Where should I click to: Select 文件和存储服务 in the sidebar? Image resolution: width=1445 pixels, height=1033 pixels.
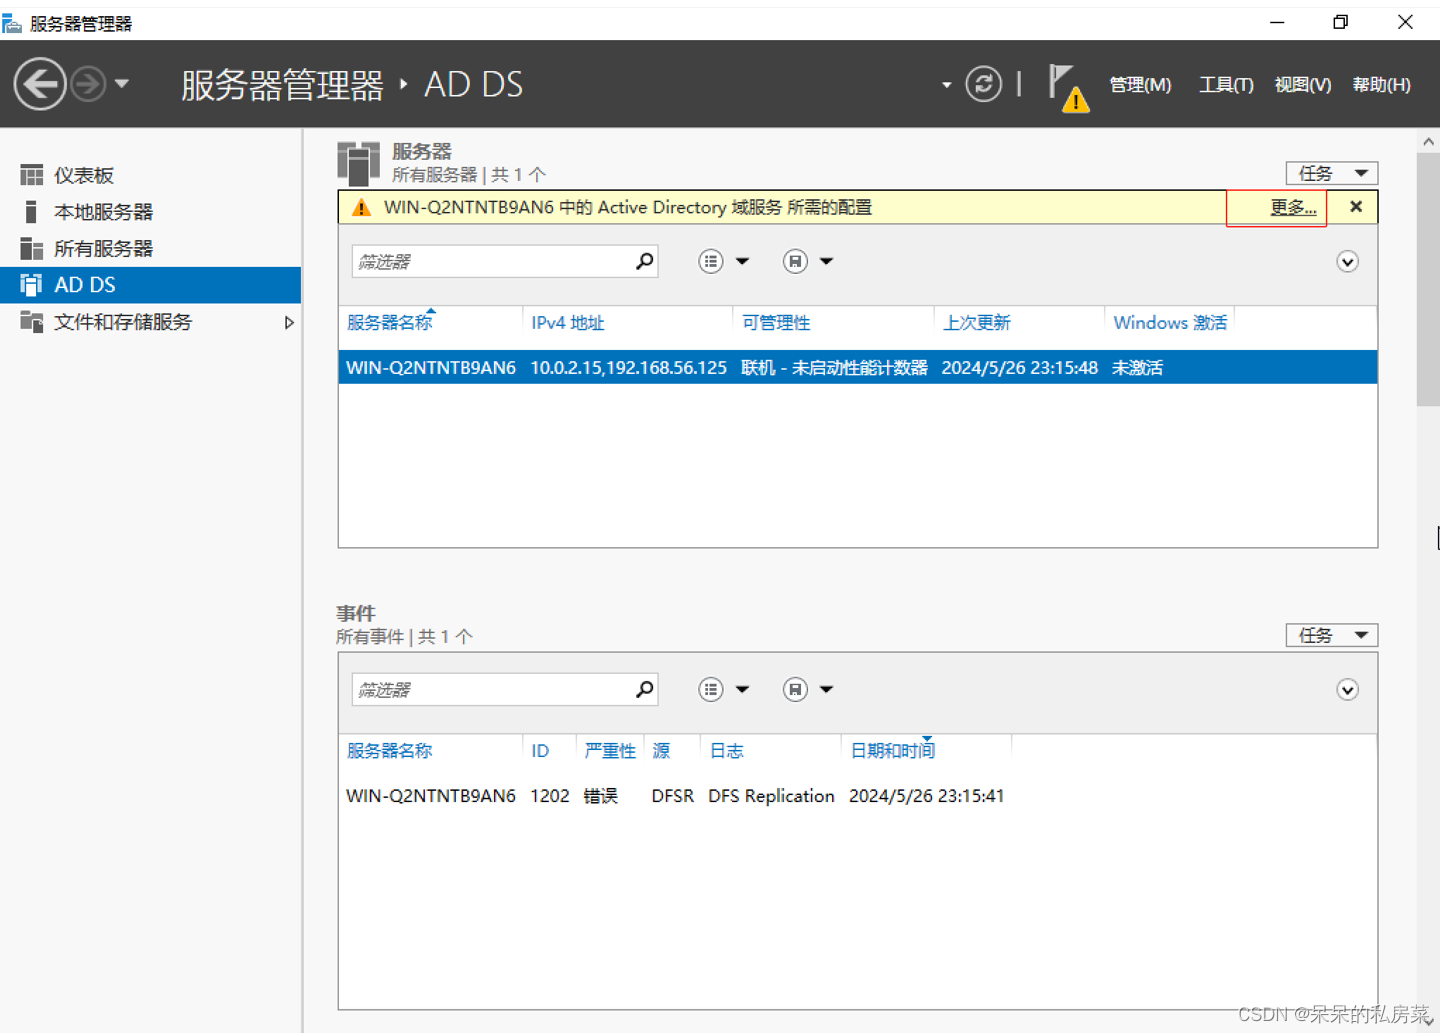[x=150, y=322]
